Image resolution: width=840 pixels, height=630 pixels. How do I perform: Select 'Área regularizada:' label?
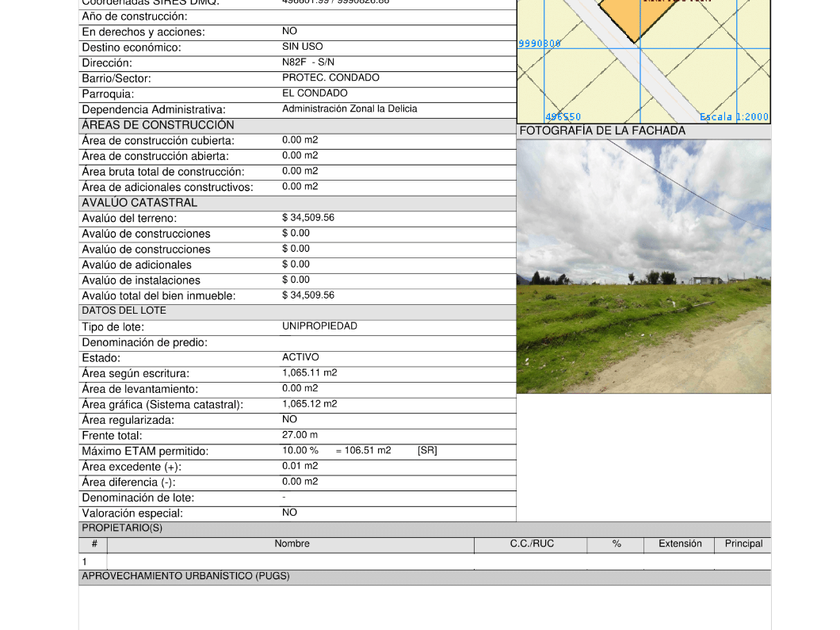pos(128,421)
